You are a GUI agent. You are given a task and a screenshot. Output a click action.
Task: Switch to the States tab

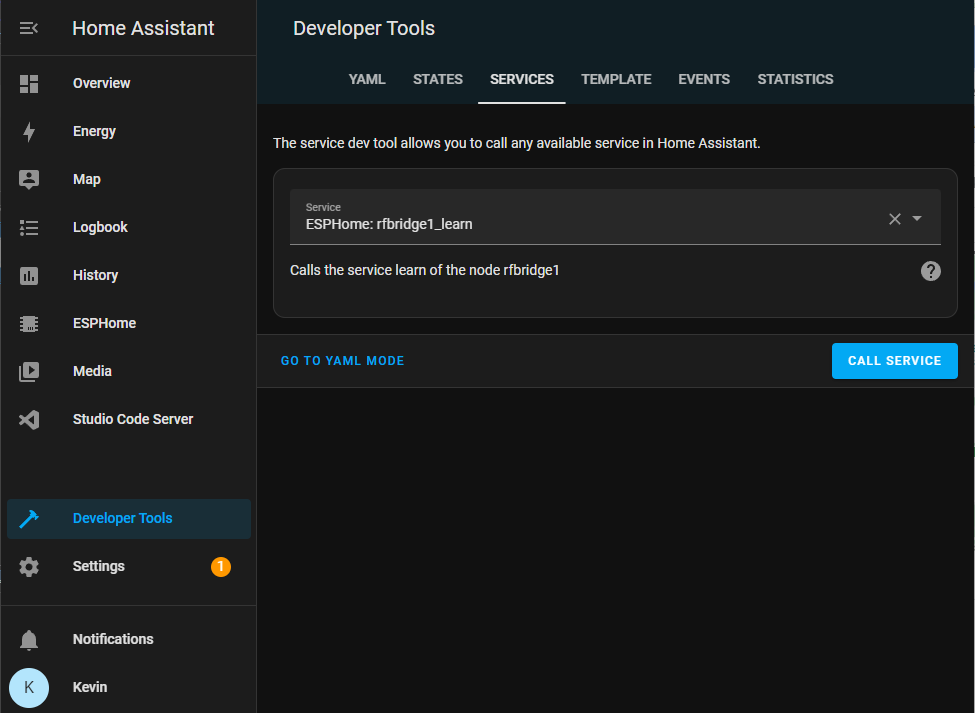[x=438, y=80]
